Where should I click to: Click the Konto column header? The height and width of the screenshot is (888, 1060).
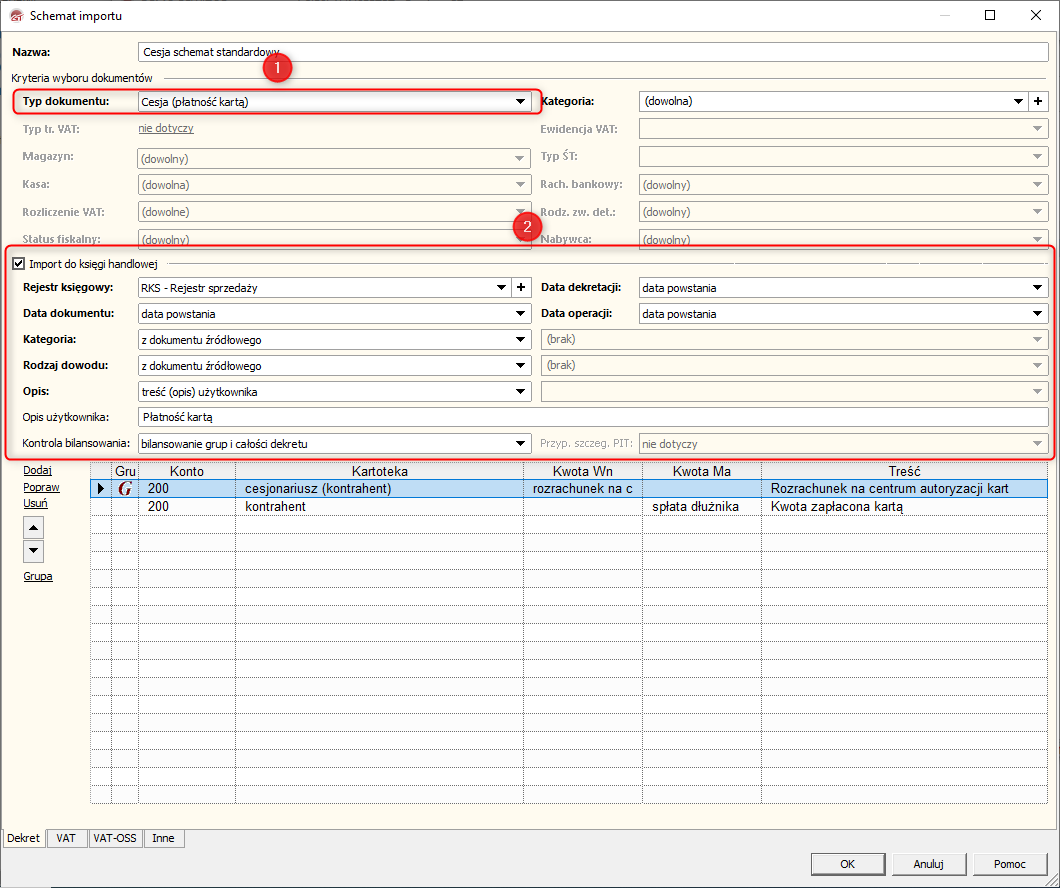[187, 471]
